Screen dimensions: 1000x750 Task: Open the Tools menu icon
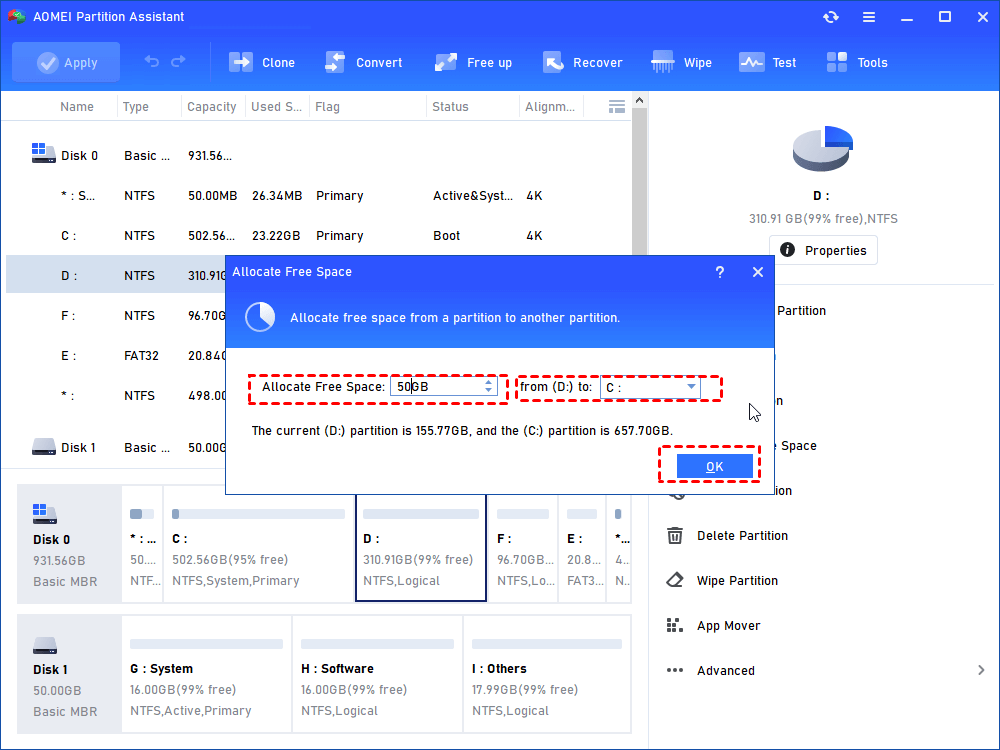[x=837, y=62]
